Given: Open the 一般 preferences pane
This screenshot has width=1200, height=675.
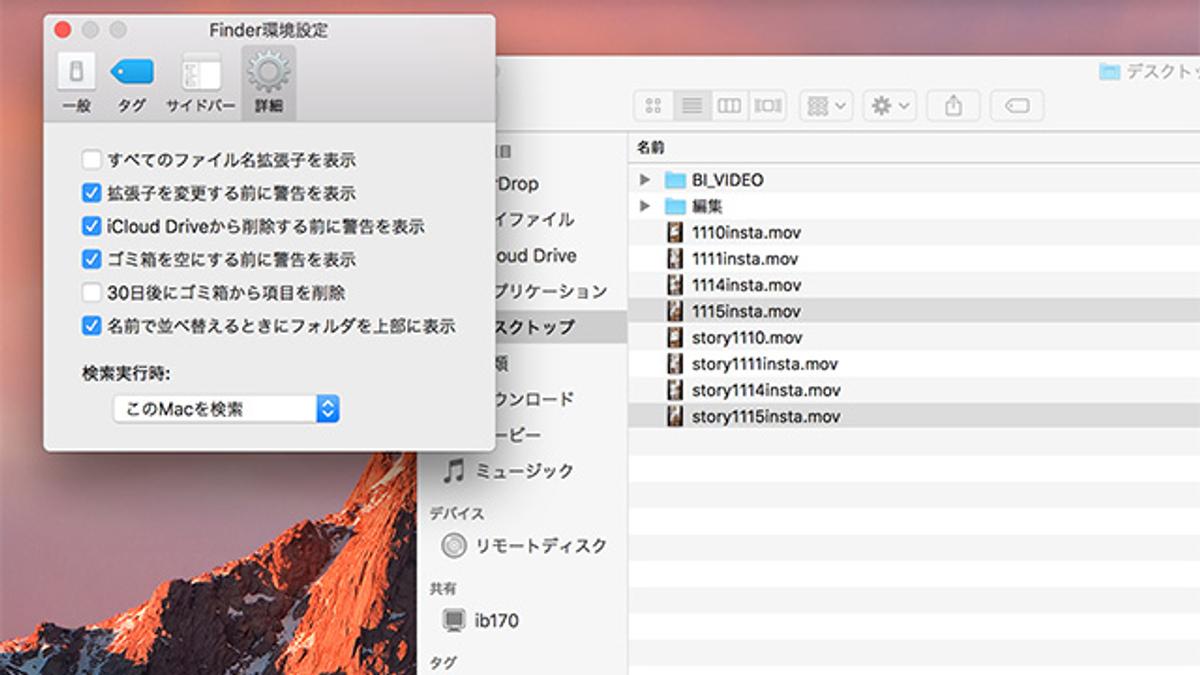Looking at the screenshot, I should [76, 82].
